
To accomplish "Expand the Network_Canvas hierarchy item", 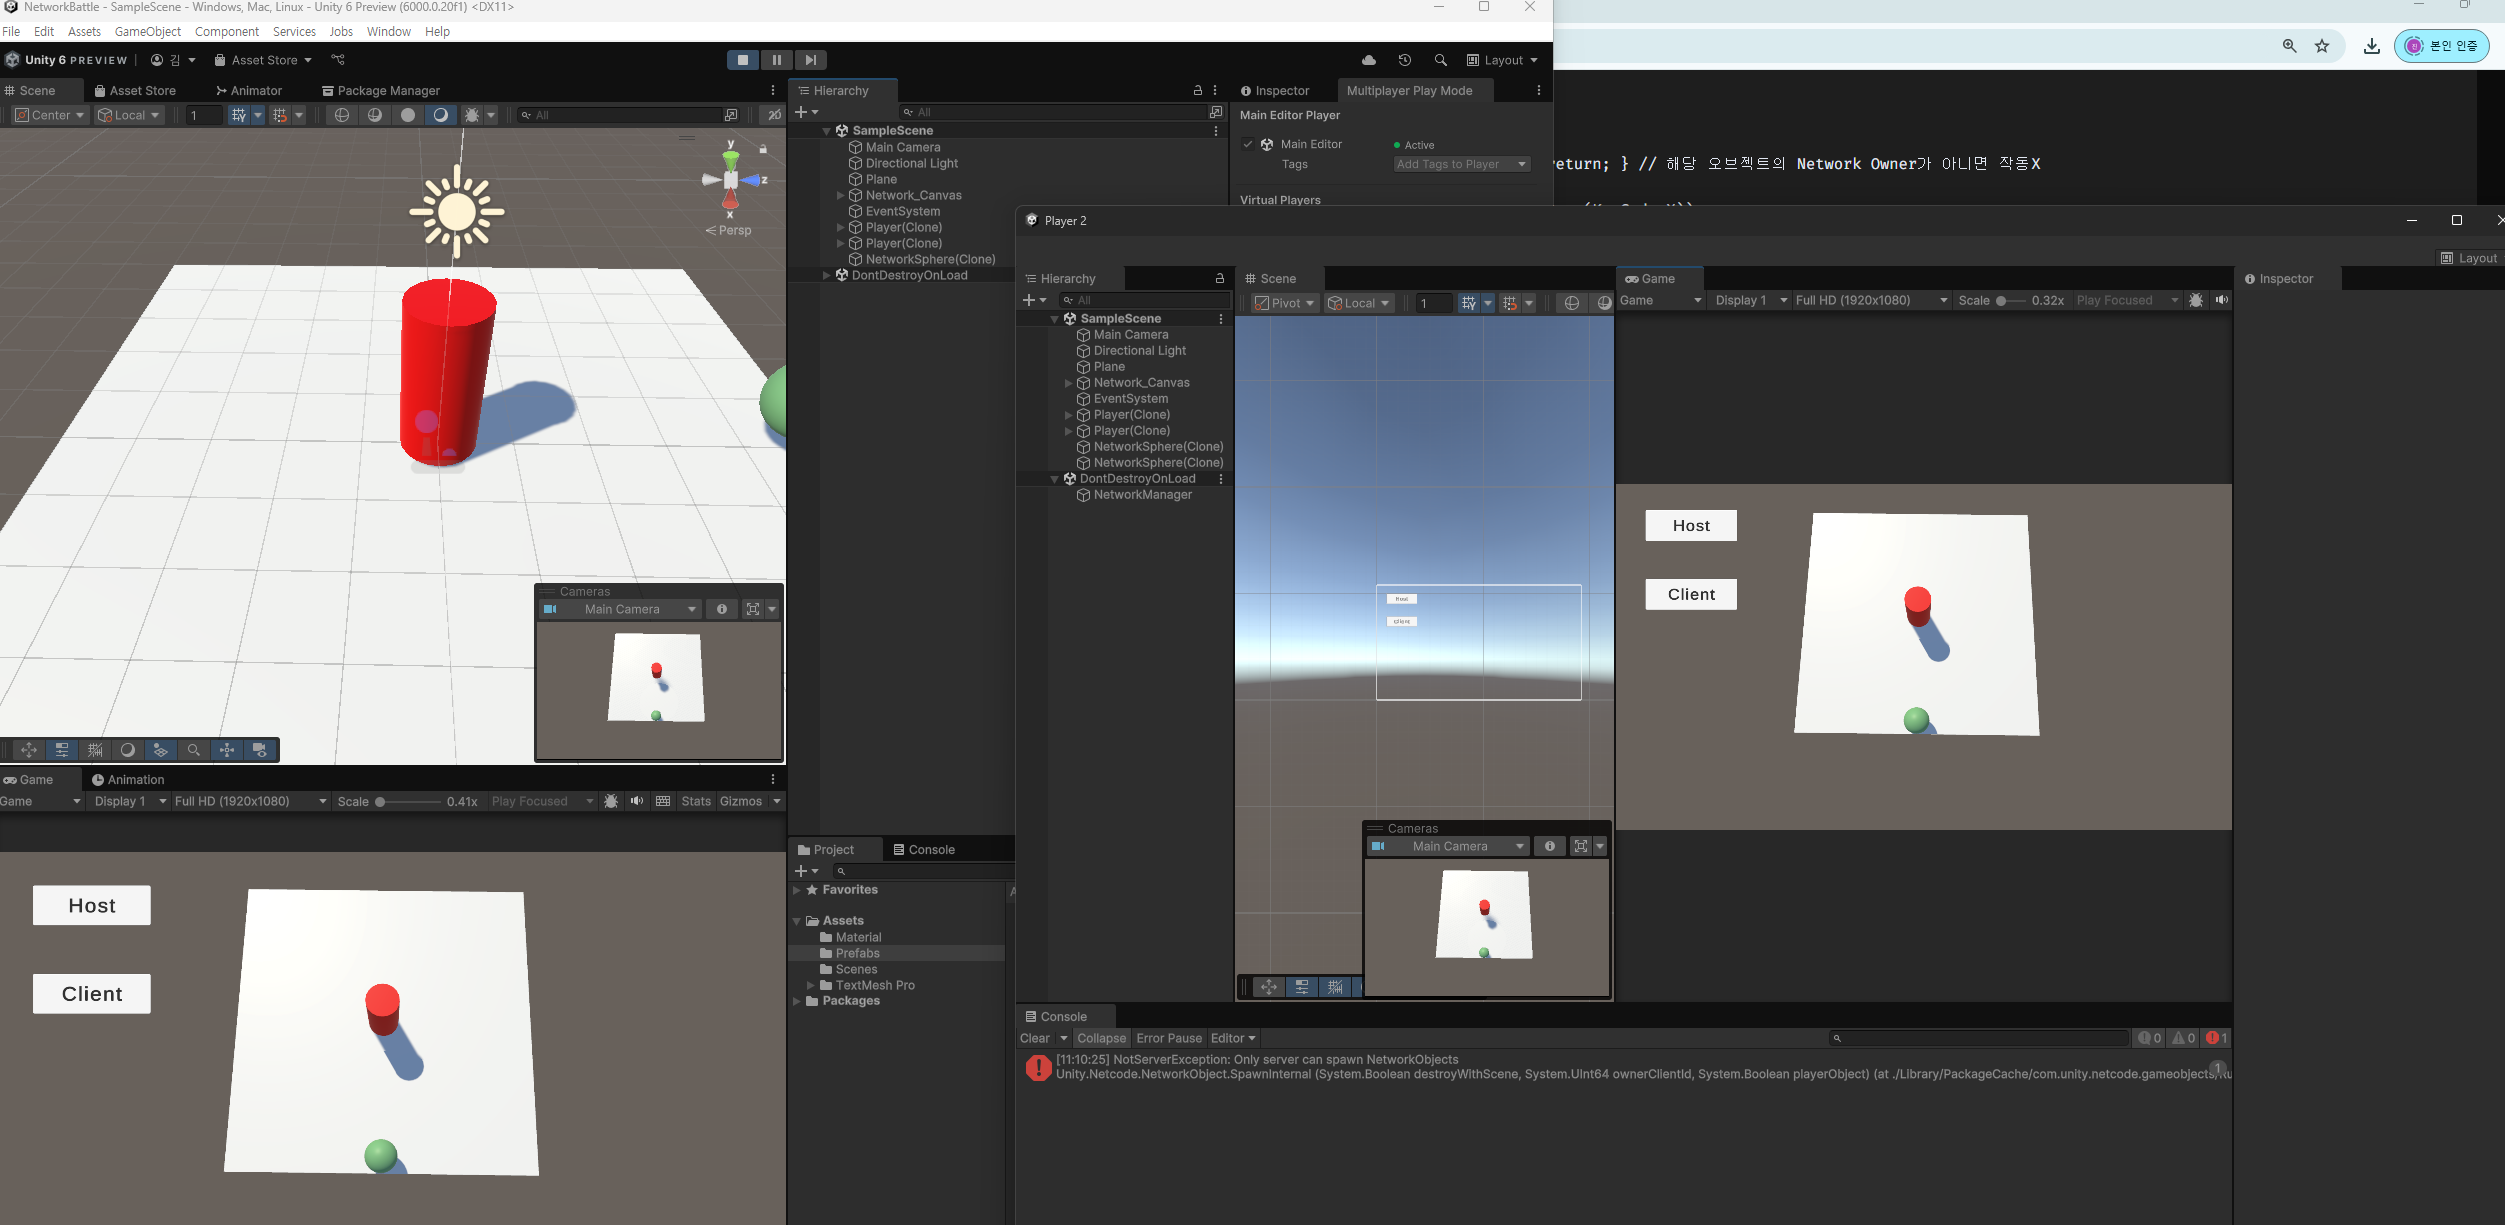I will (841, 195).
